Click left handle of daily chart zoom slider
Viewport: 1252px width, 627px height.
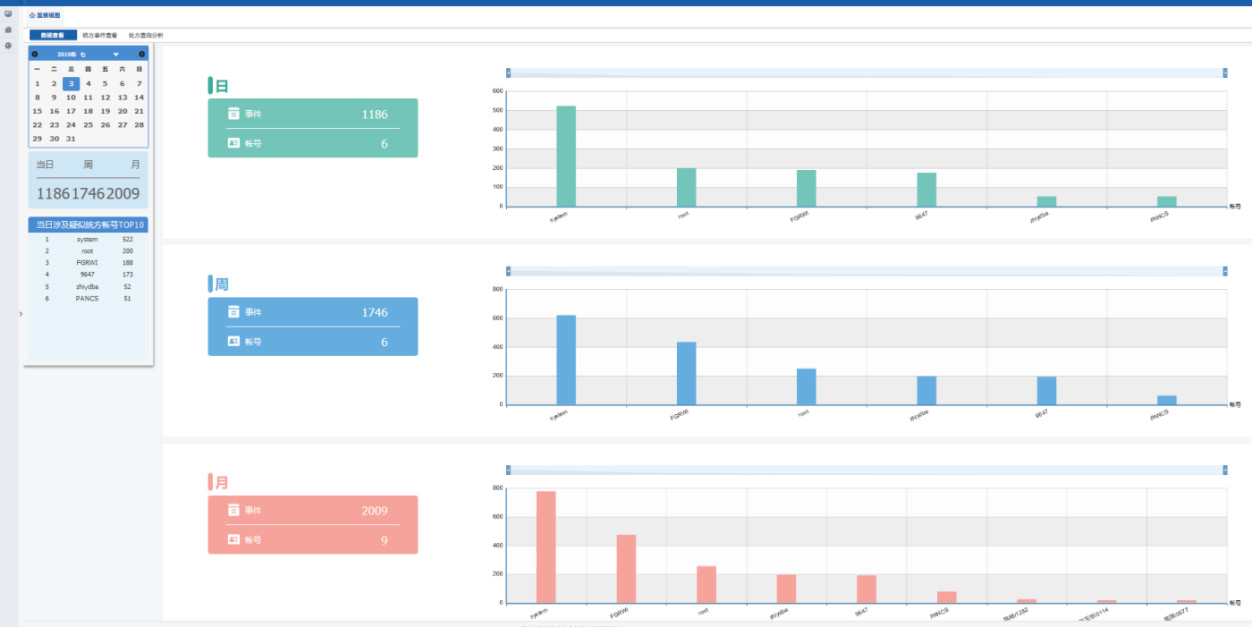pyautogui.click(x=509, y=73)
